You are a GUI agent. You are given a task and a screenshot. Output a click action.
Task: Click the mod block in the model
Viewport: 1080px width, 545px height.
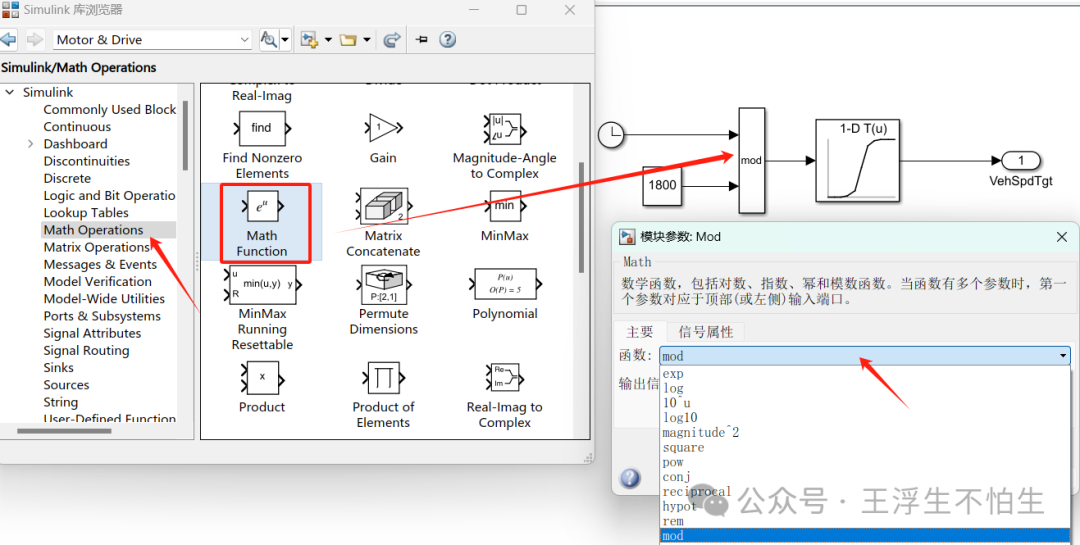[x=751, y=160]
